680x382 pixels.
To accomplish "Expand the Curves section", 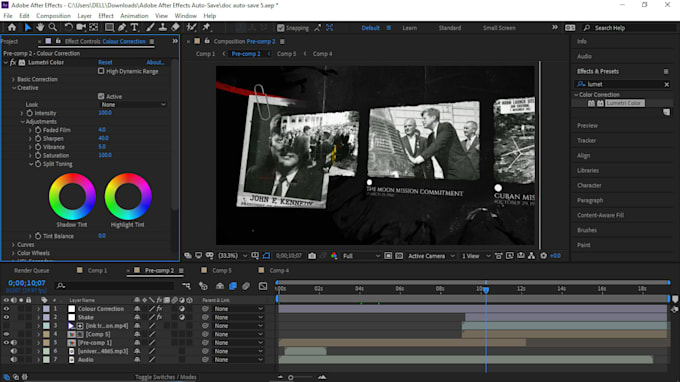I will tap(13, 245).
